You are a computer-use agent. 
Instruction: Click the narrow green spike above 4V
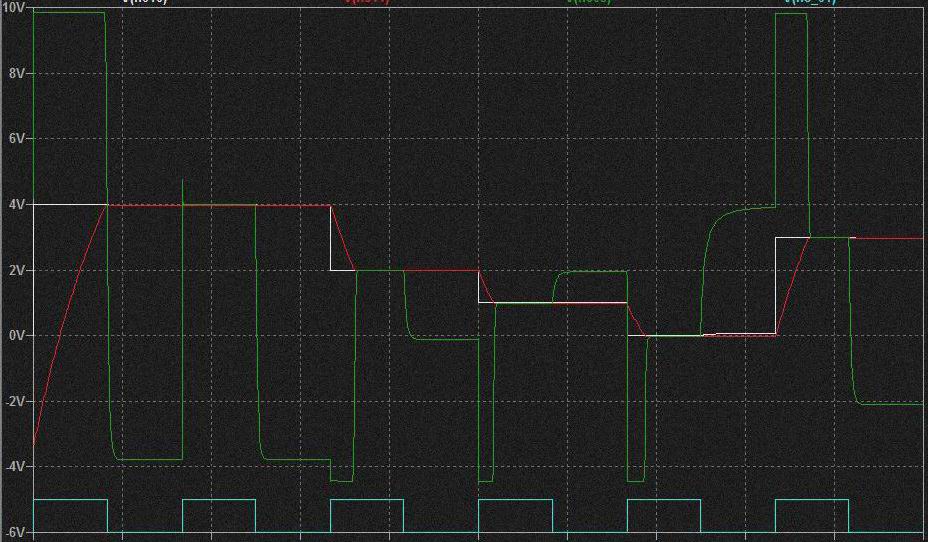[x=183, y=190]
